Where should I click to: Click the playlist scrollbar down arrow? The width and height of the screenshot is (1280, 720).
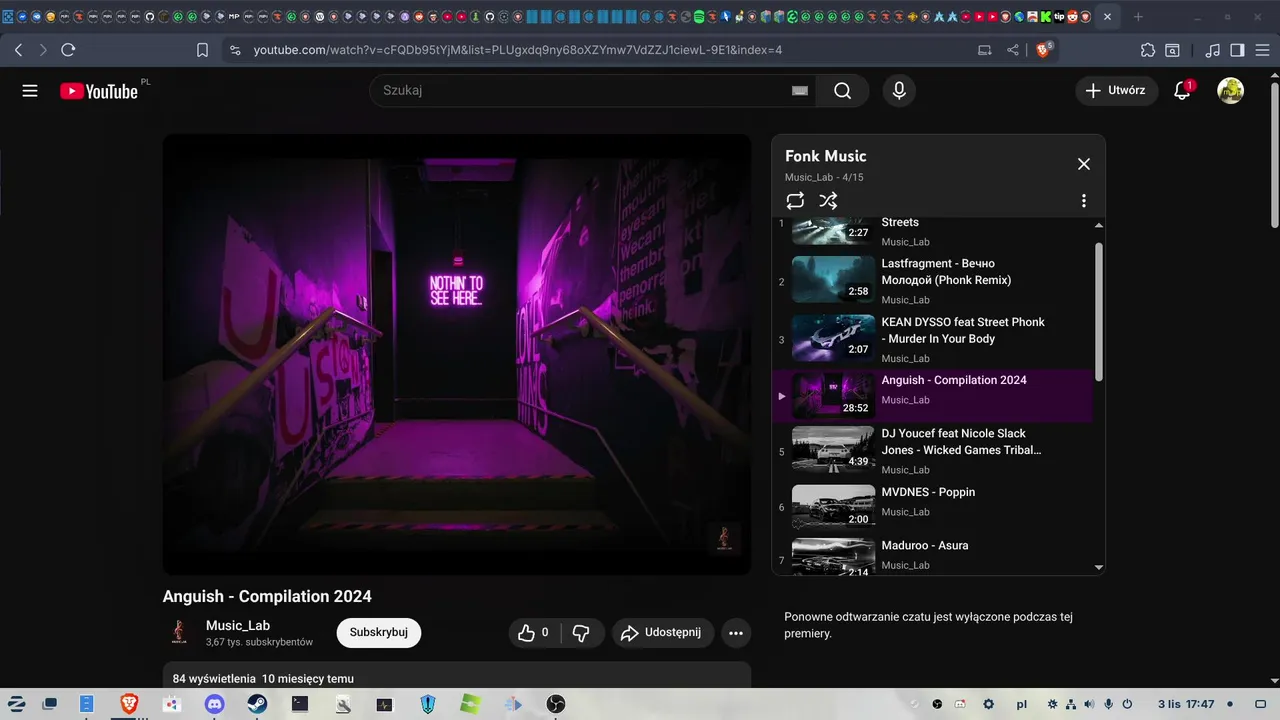(1099, 567)
